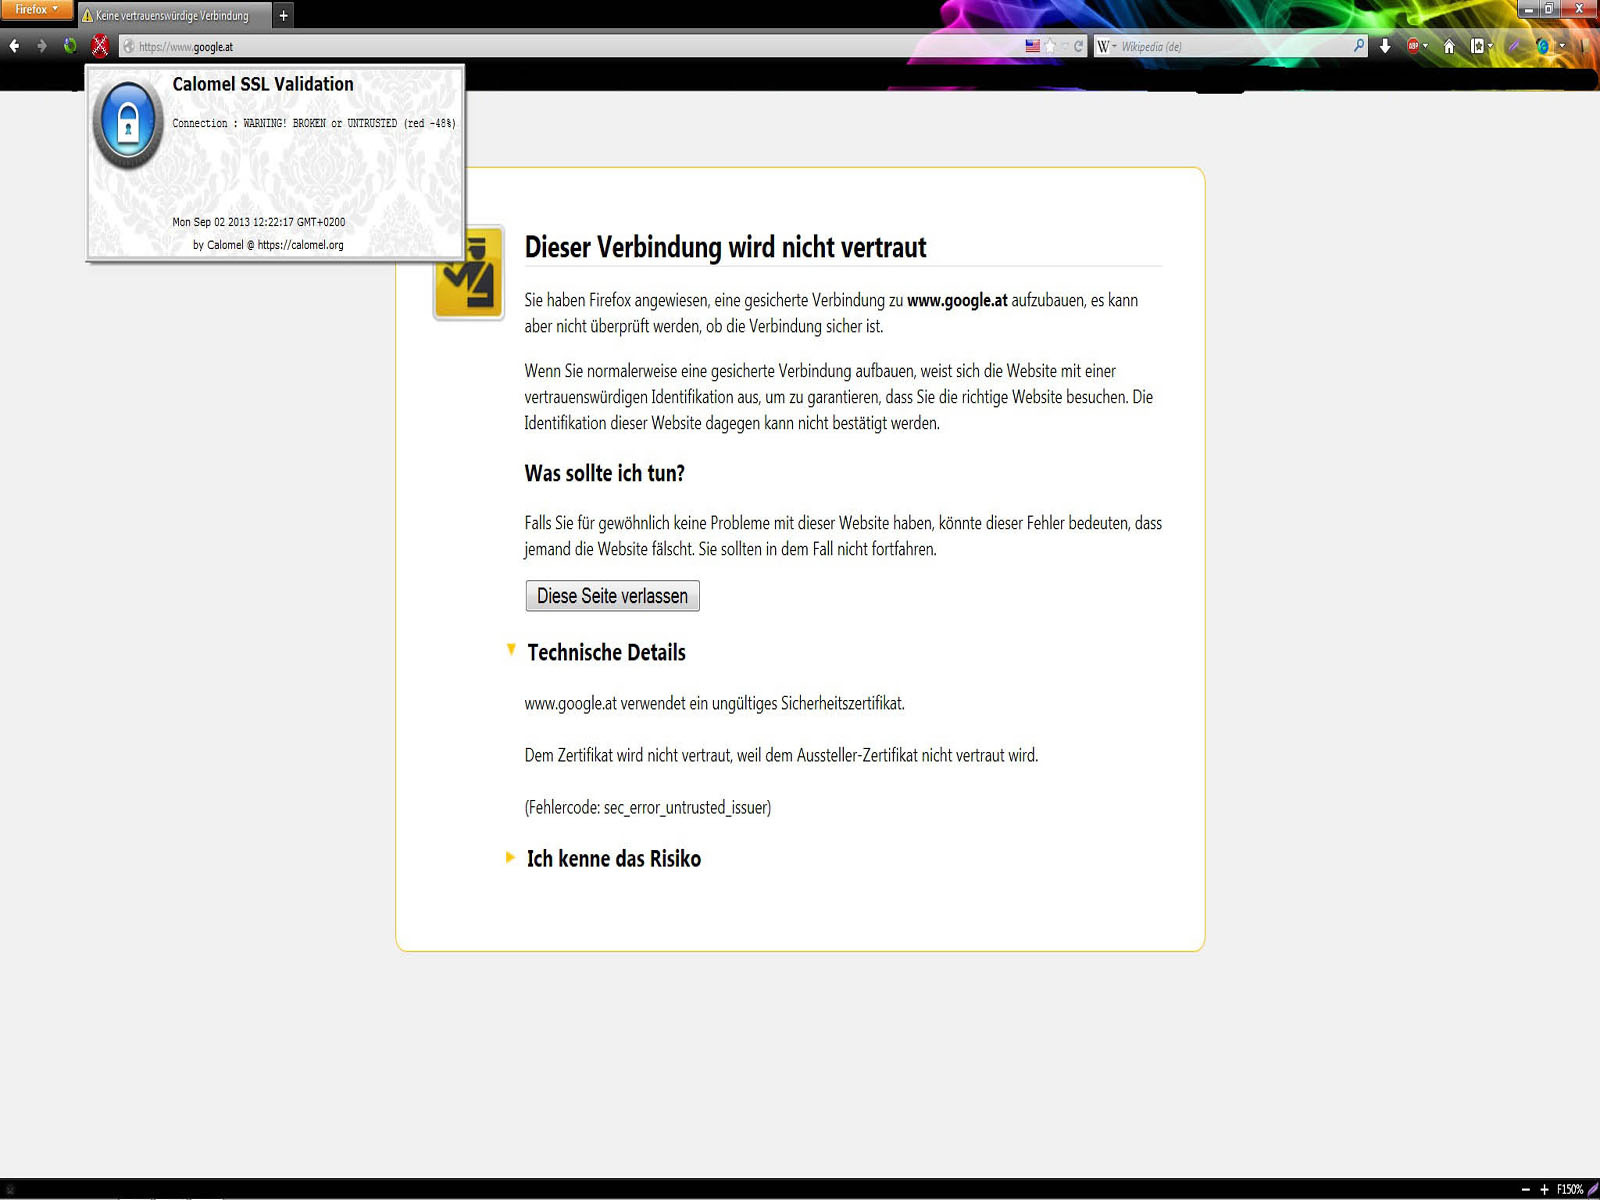This screenshot has width=1600, height=1200.
Task: Restore down the Firefox window
Action: [1549, 9]
